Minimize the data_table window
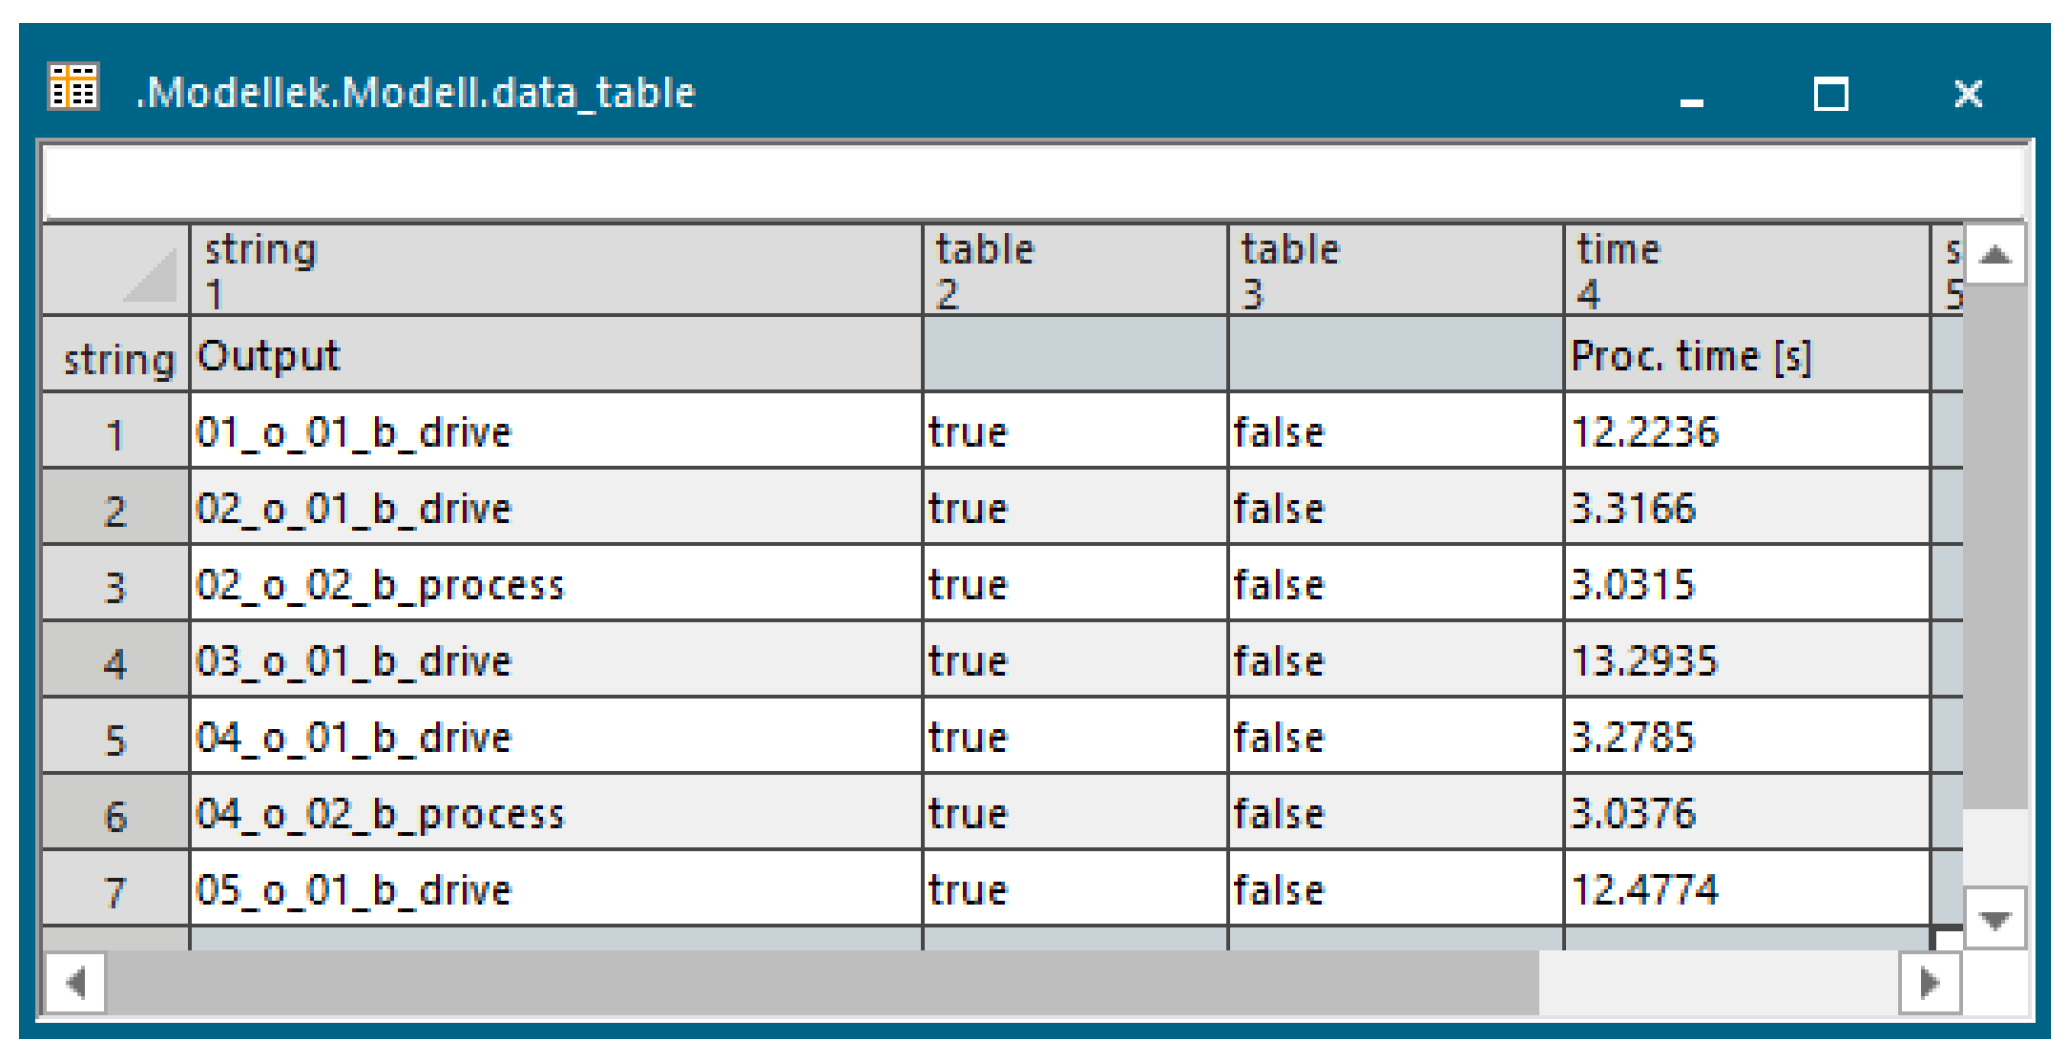2069x1062 pixels. [1691, 95]
